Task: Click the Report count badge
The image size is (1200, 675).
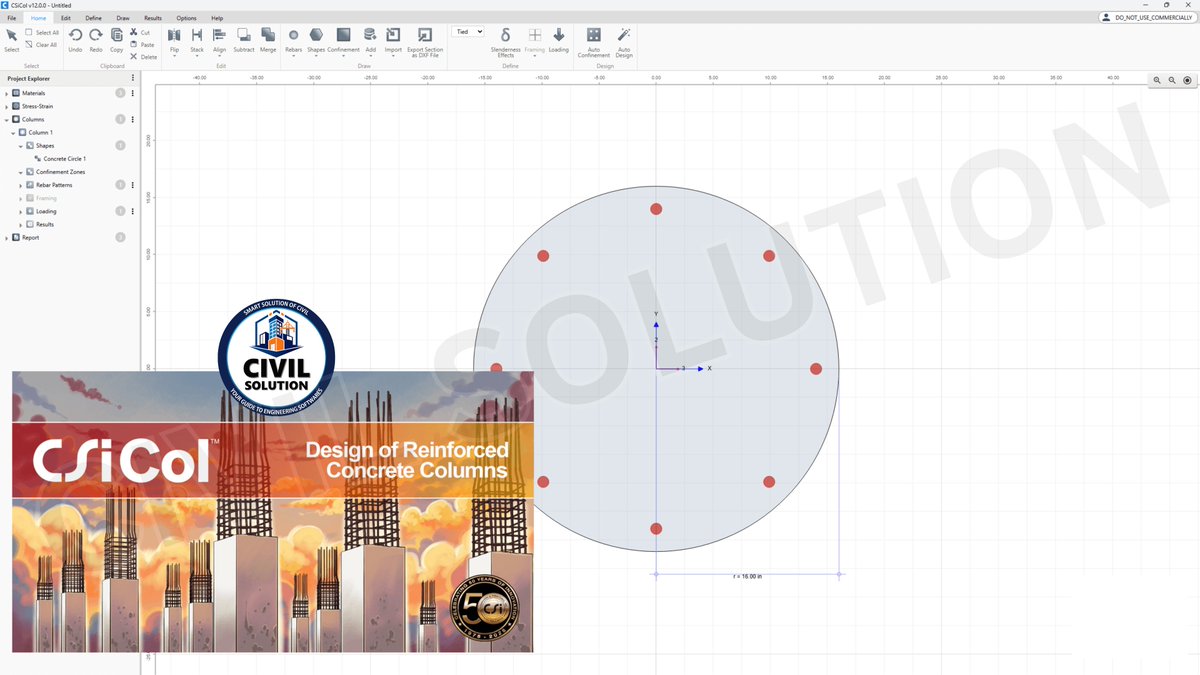Action: point(120,237)
